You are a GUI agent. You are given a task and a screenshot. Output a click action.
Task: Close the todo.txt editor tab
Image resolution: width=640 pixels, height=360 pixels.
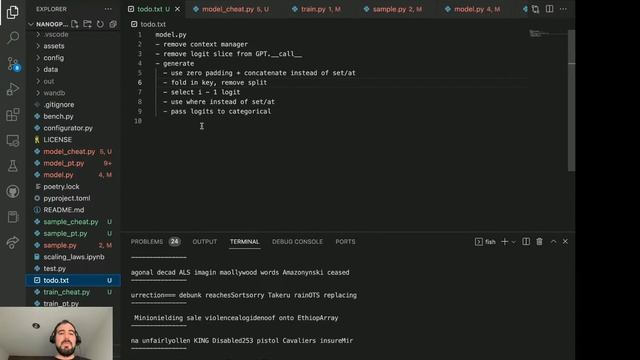click(x=178, y=9)
